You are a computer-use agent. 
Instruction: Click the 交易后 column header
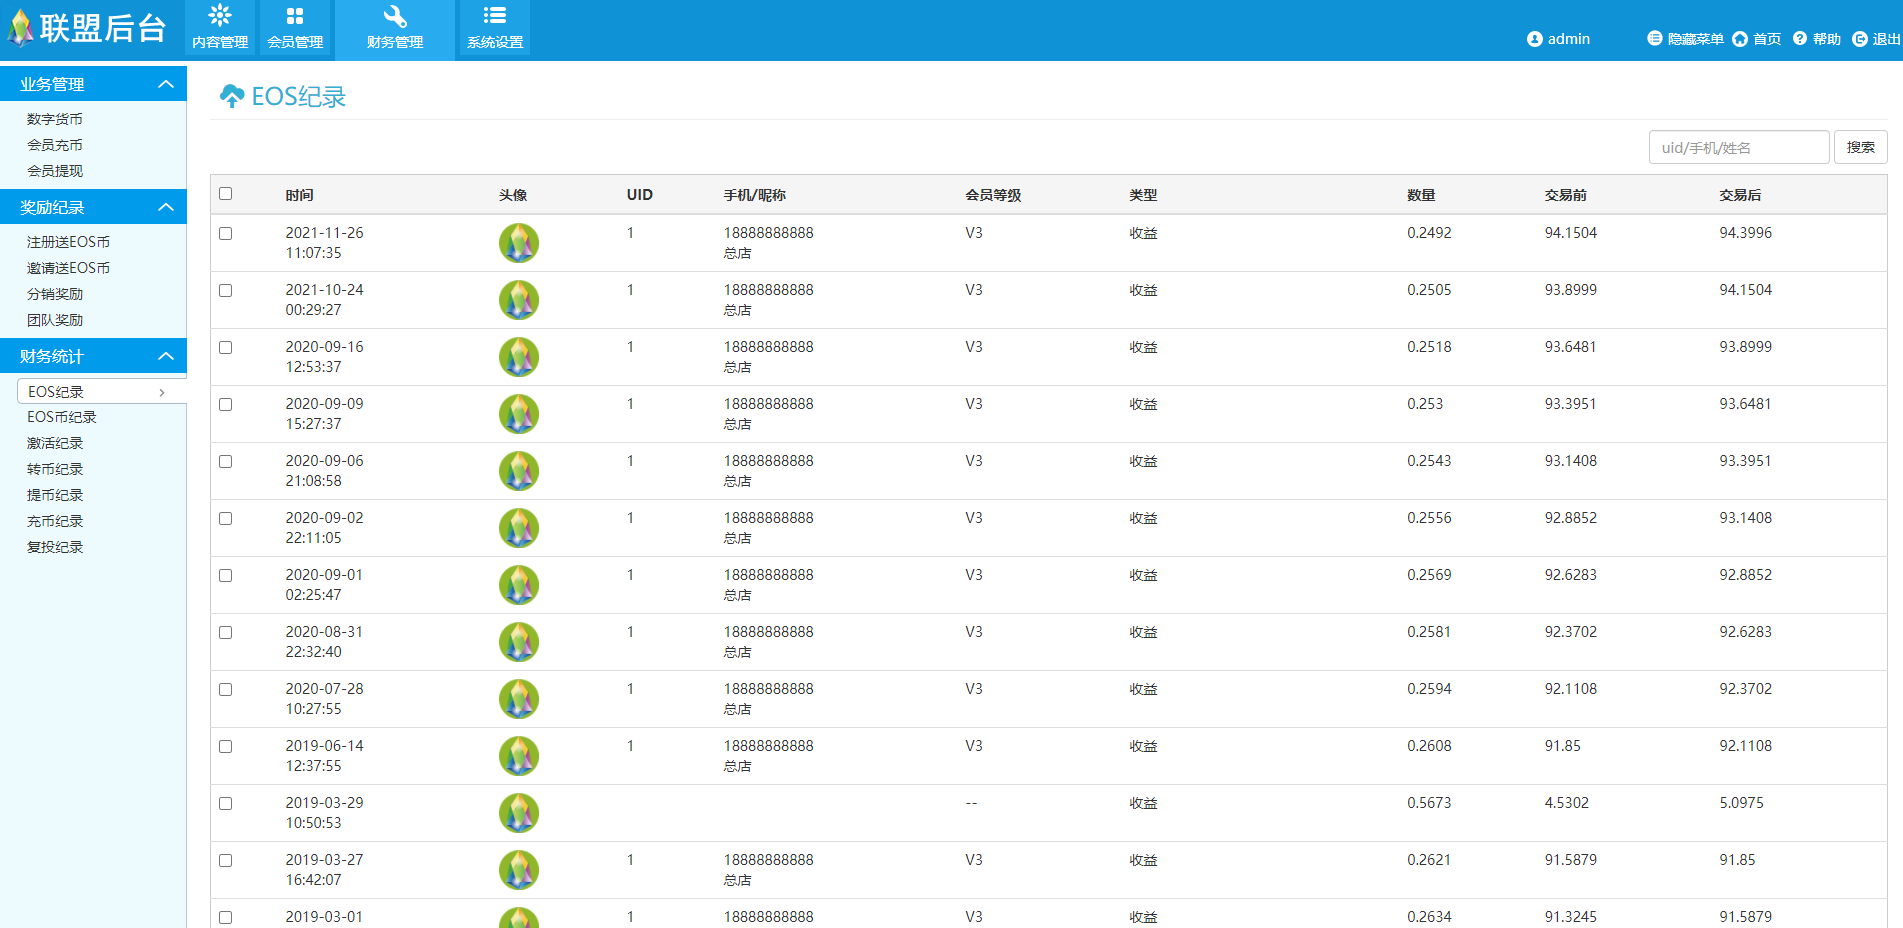(1740, 195)
